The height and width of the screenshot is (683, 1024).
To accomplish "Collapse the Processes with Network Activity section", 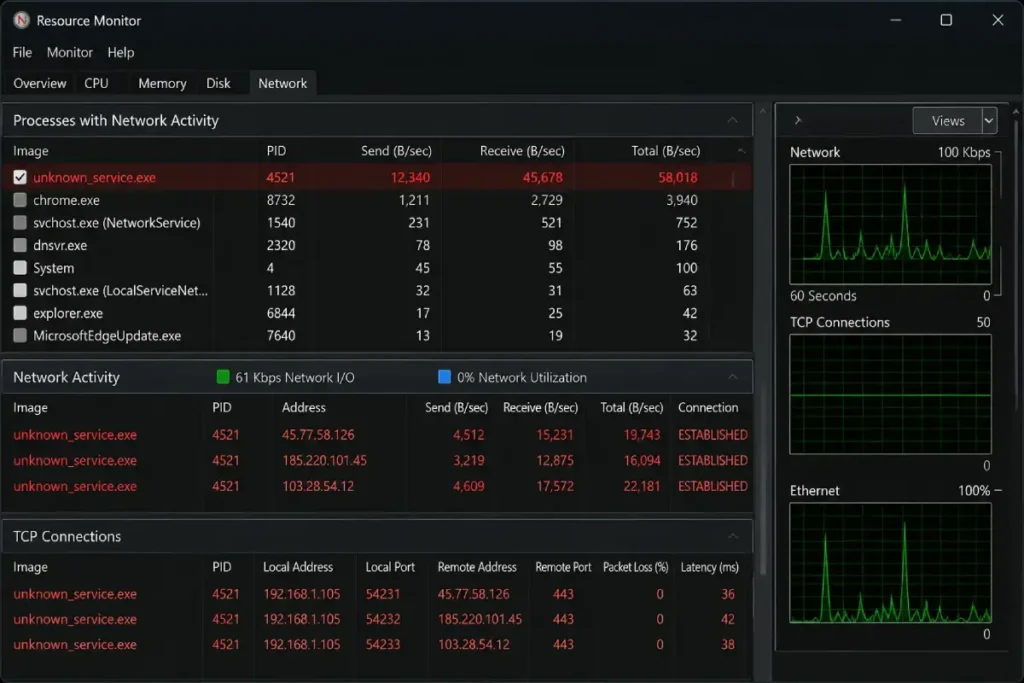I will click(x=732, y=120).
